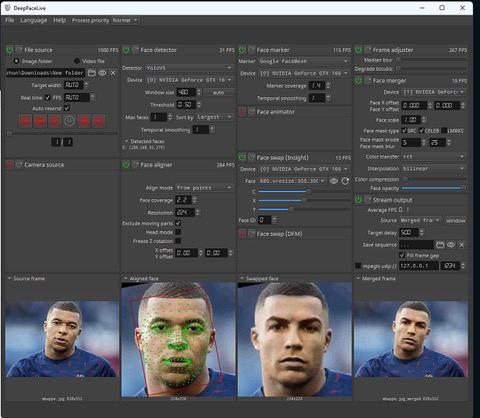Open the Detector YoloV5 dropdown
The image size is (480, 418).
pyautogui.click(x=189, y=68)
